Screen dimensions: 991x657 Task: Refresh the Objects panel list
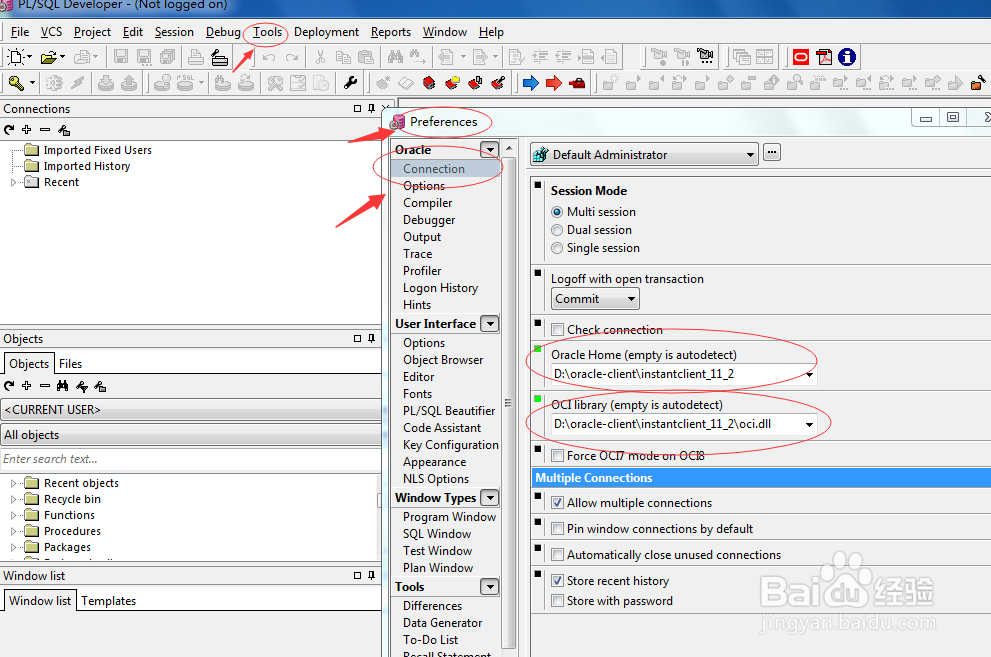[x=9, y=385]
